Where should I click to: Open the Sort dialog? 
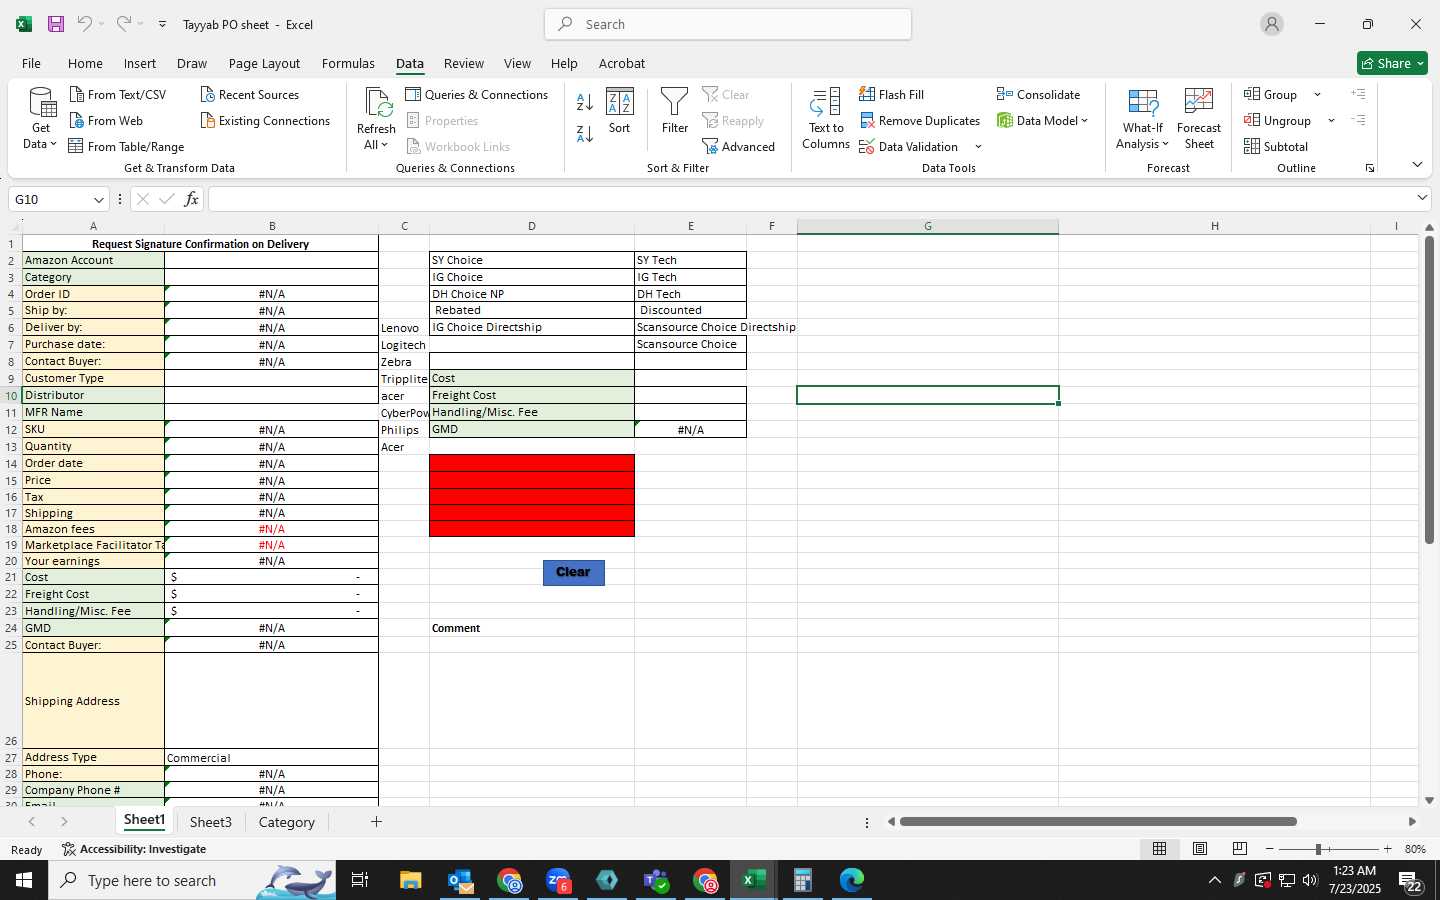(620, 111)
